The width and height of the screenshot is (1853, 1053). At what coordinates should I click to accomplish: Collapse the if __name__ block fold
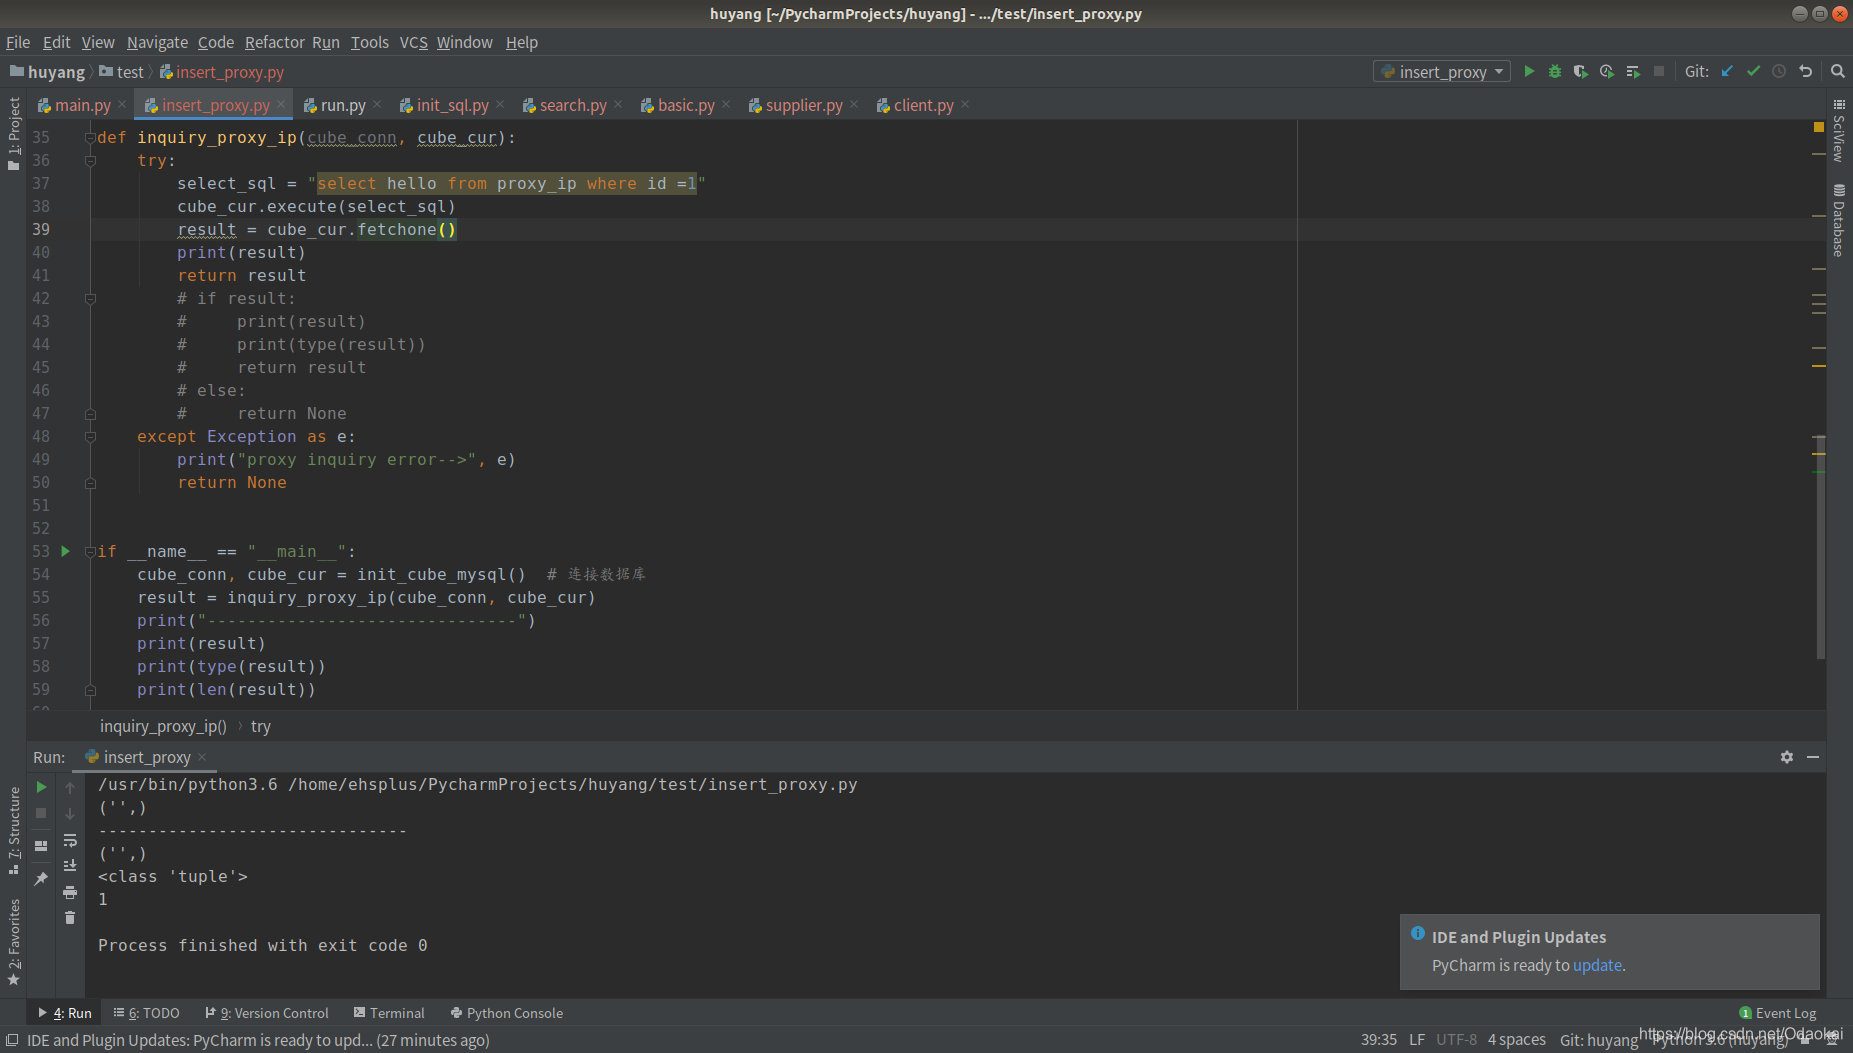tap(90, 551)
